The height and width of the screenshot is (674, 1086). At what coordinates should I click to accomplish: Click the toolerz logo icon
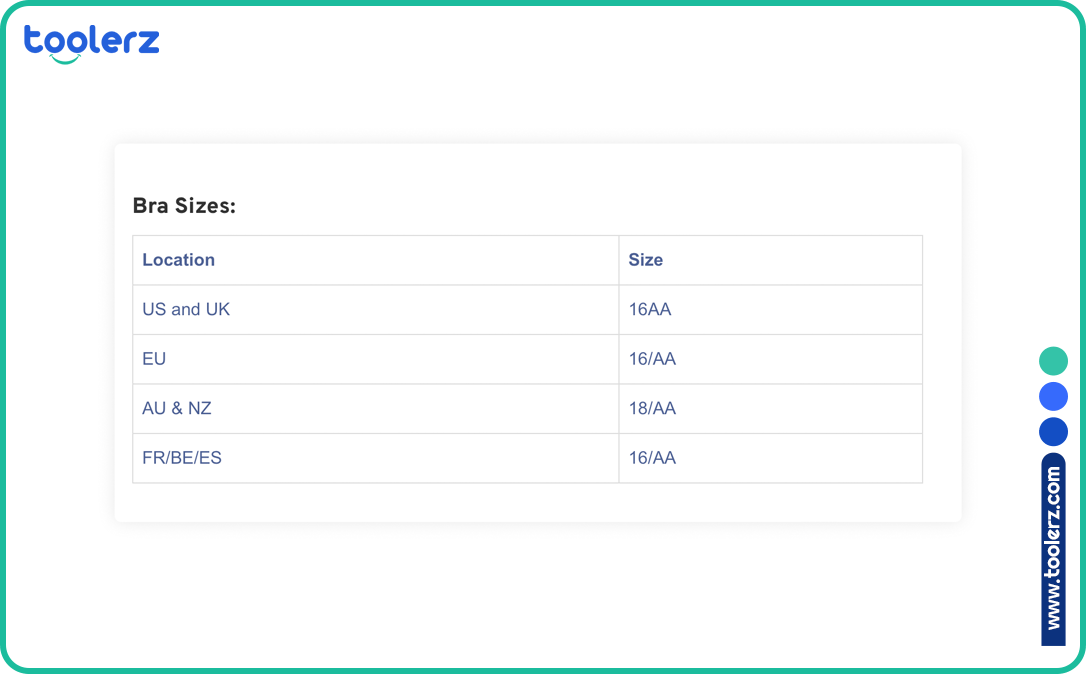point(90,43)
